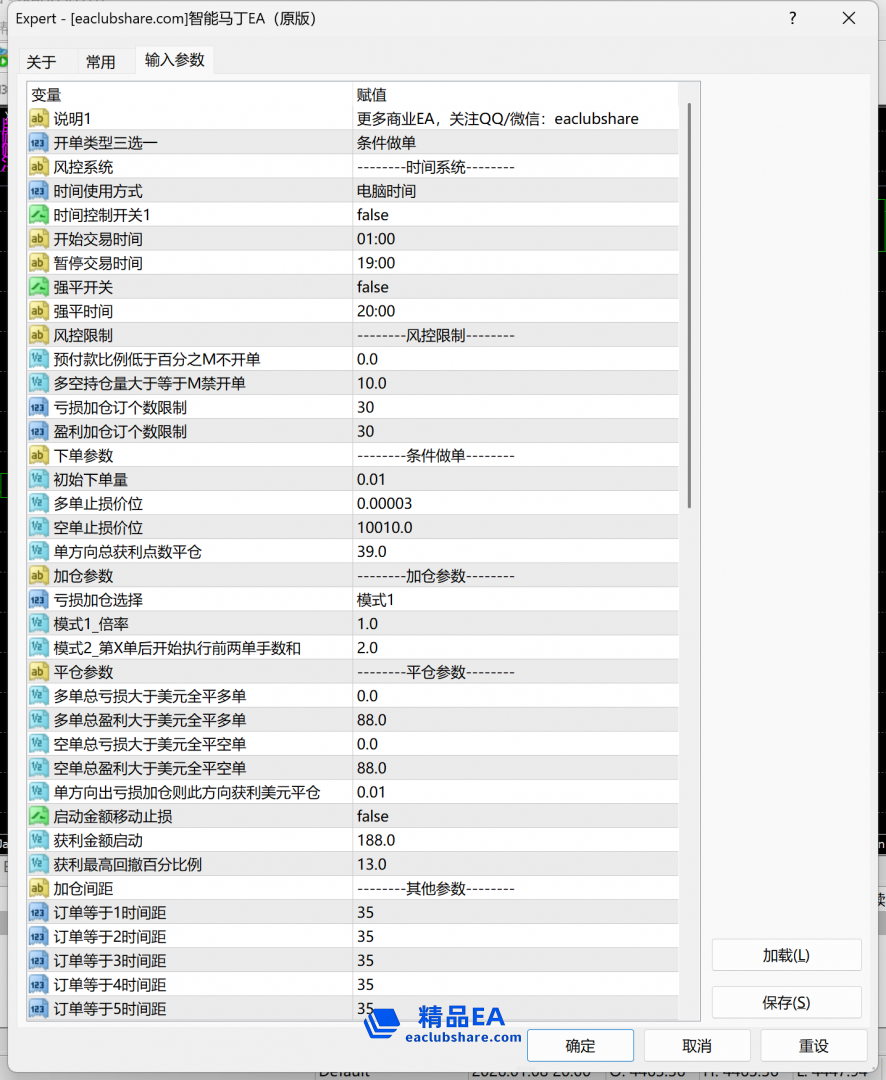Click the ab icon beside 说明1
Screen dimensions: 886x1080
(39, 119)
